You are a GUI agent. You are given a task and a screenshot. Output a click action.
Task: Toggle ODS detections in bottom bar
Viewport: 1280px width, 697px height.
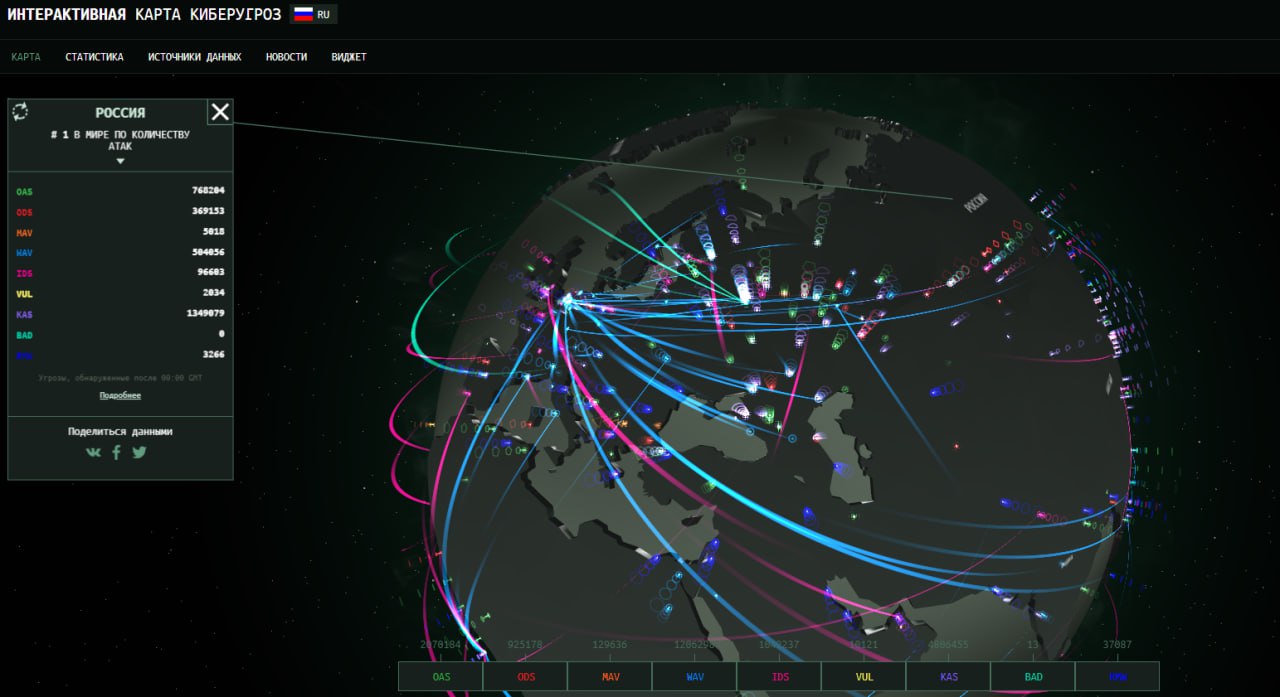click(526, 677)
